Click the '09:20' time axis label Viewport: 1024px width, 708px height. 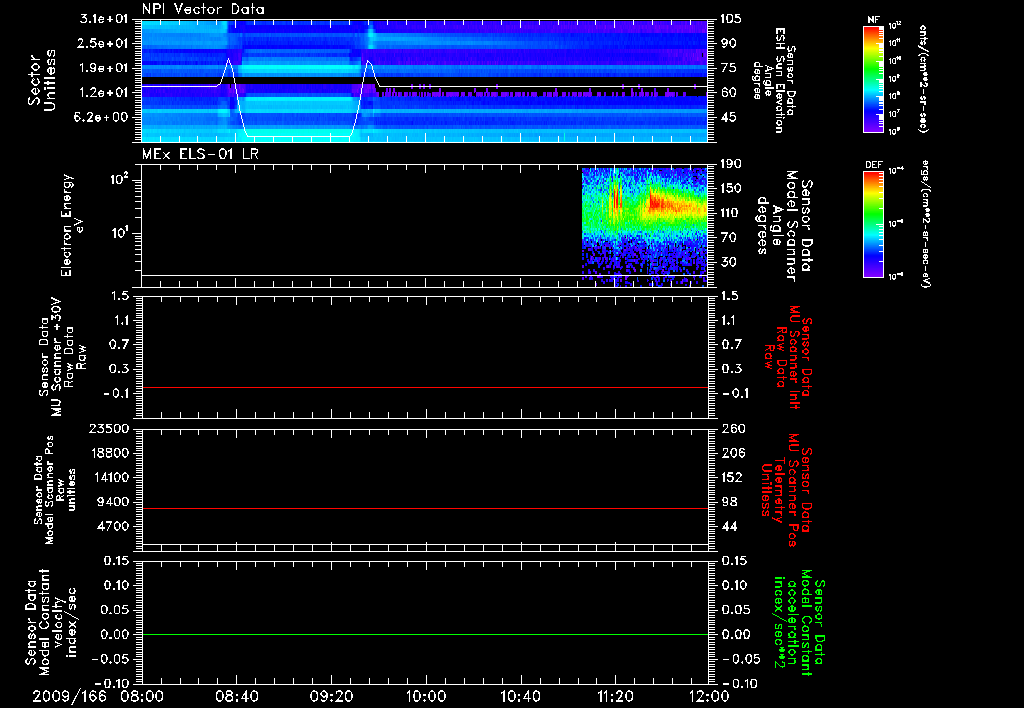coord(331,696)
